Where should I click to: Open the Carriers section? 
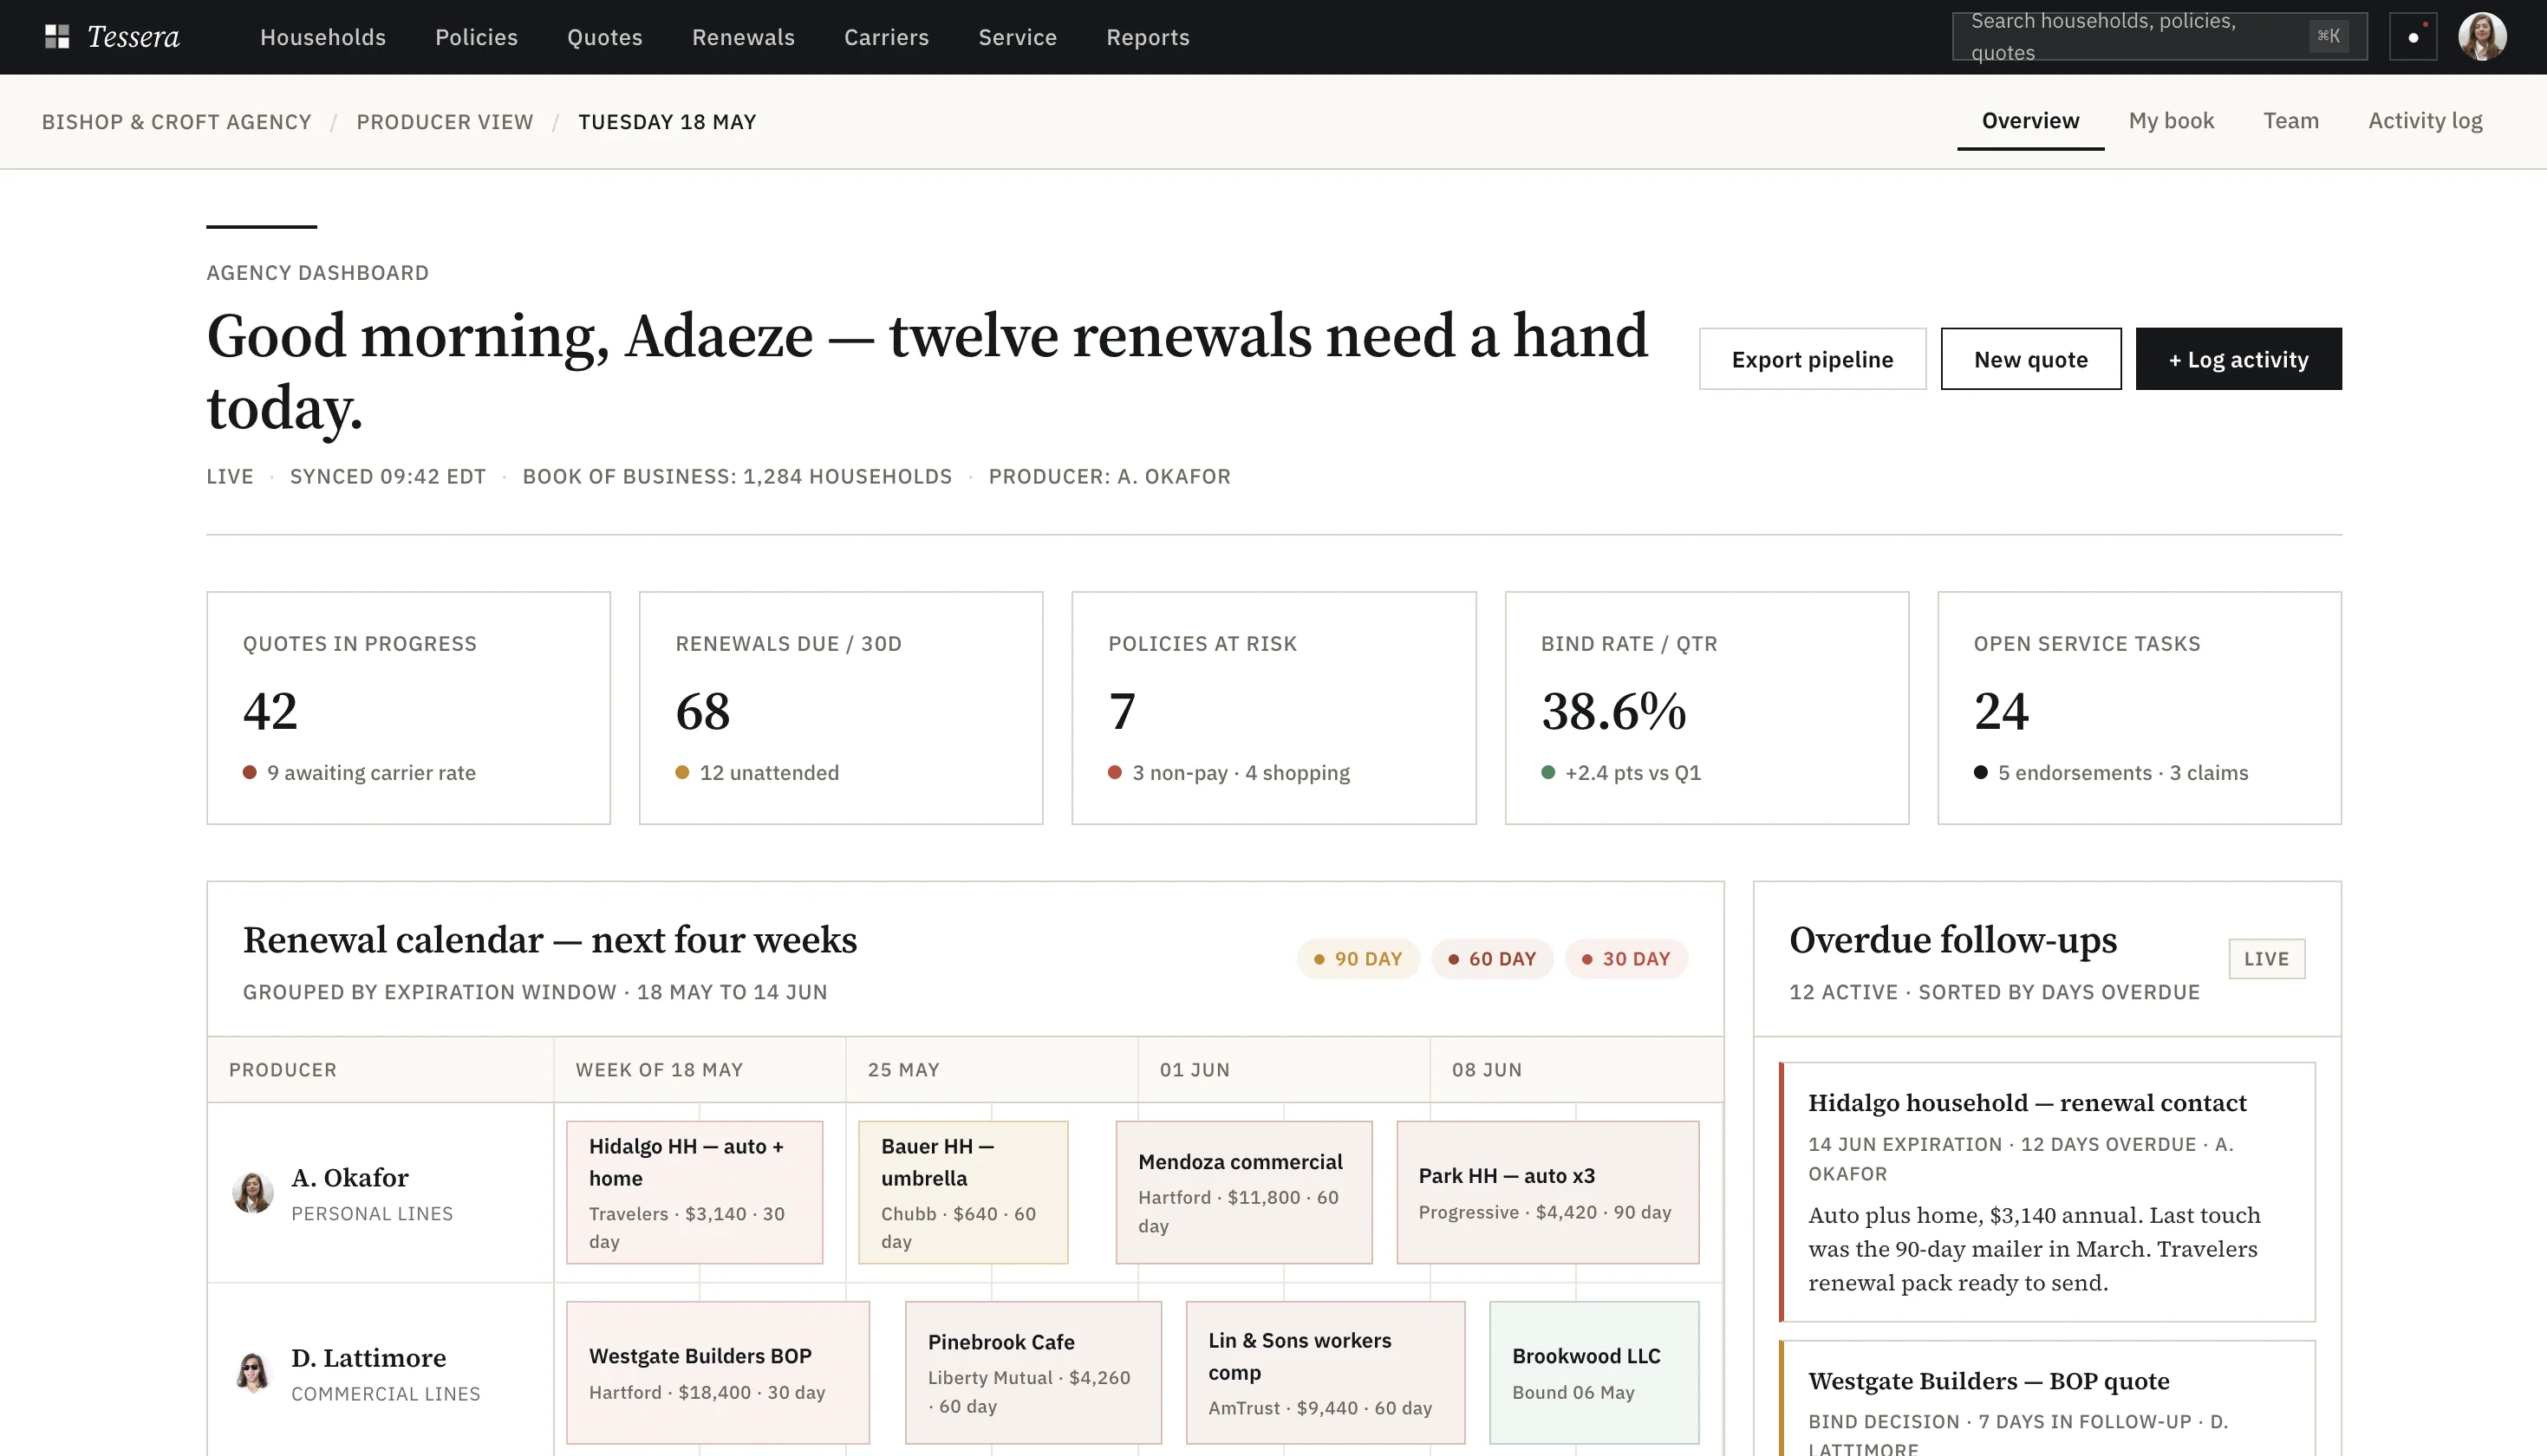[886, 37]
